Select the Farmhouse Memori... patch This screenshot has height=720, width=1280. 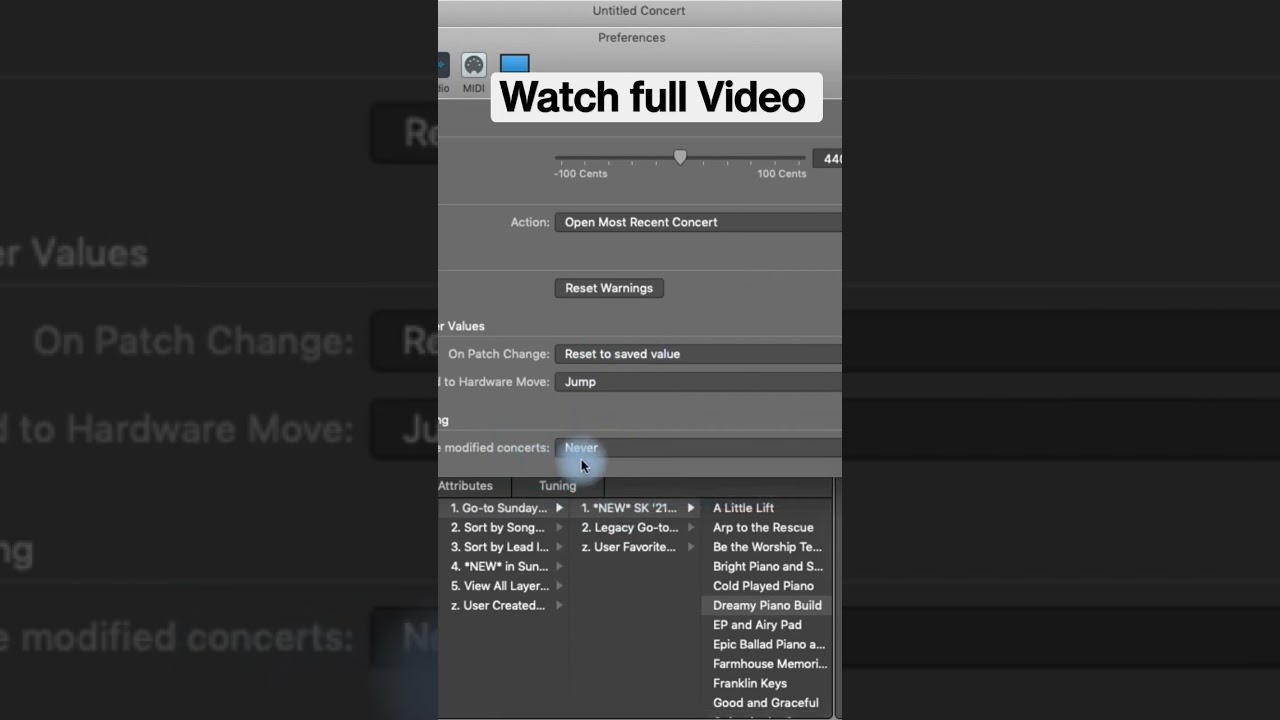769,664
